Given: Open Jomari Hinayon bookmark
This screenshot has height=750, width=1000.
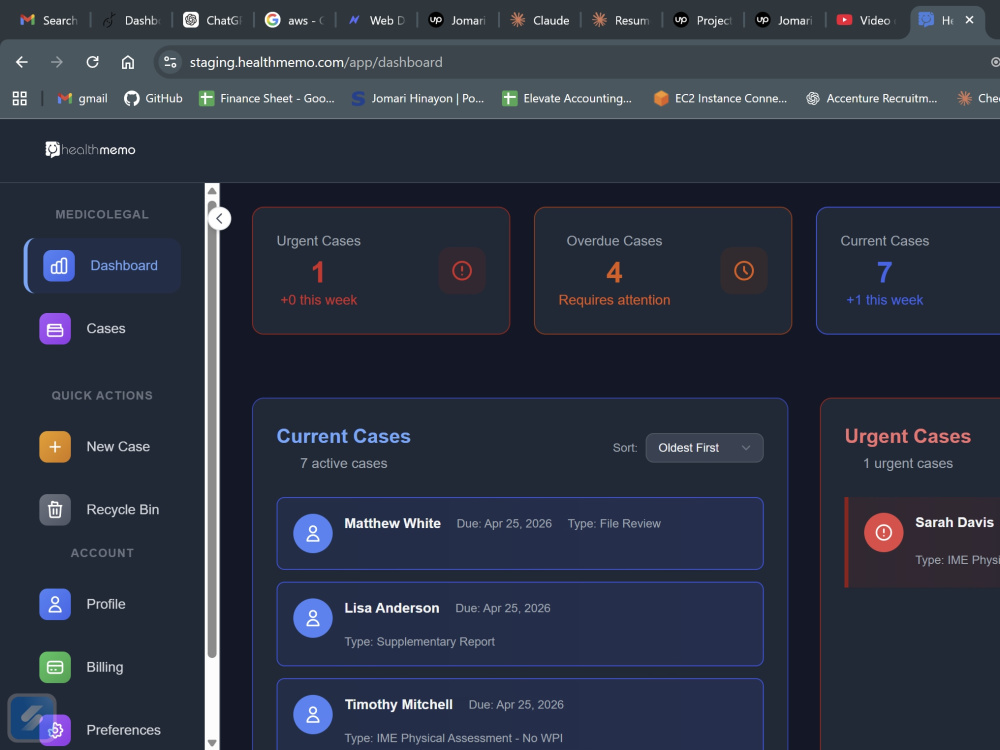Looking at the screenshot, I should 418,98.
